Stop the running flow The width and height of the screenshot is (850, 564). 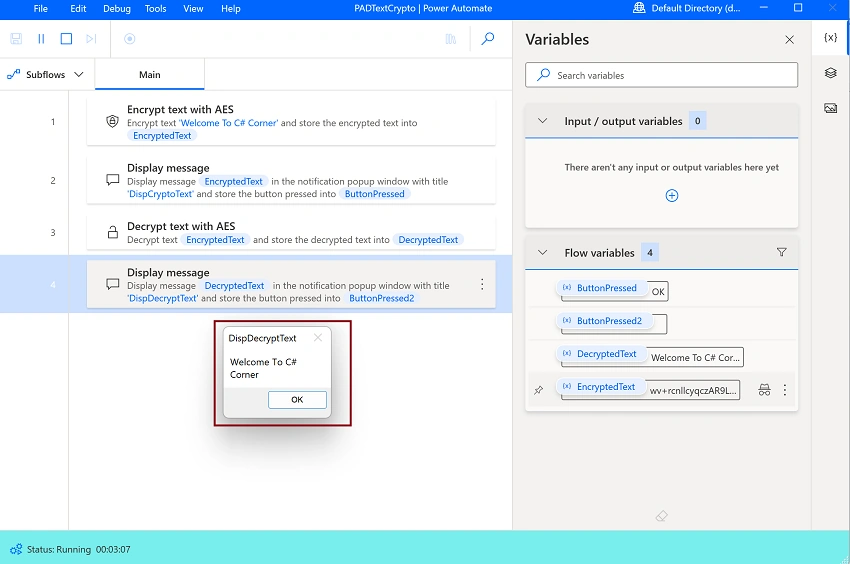click(66, 39)
